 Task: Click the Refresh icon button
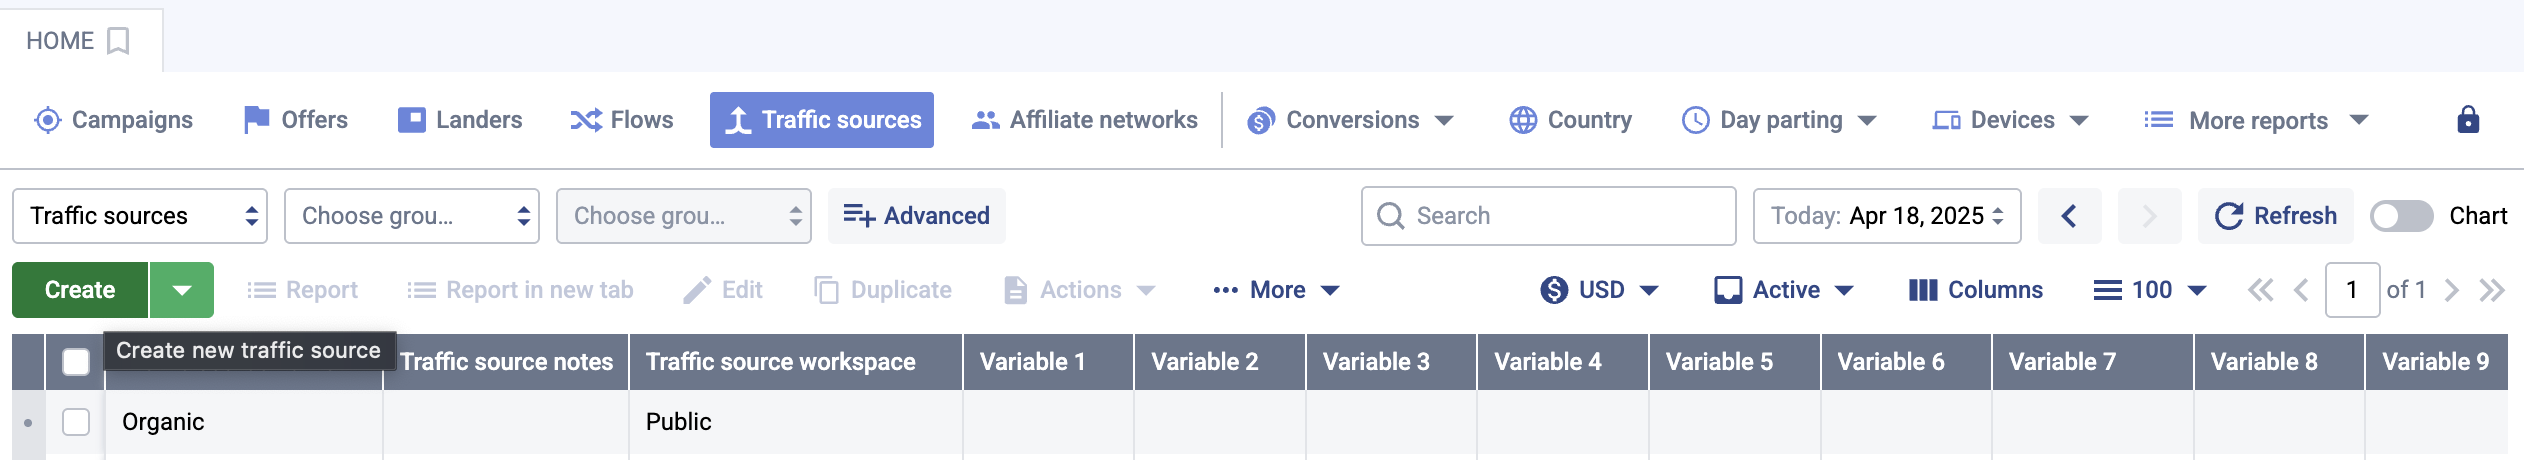[x=2229, y=216]
